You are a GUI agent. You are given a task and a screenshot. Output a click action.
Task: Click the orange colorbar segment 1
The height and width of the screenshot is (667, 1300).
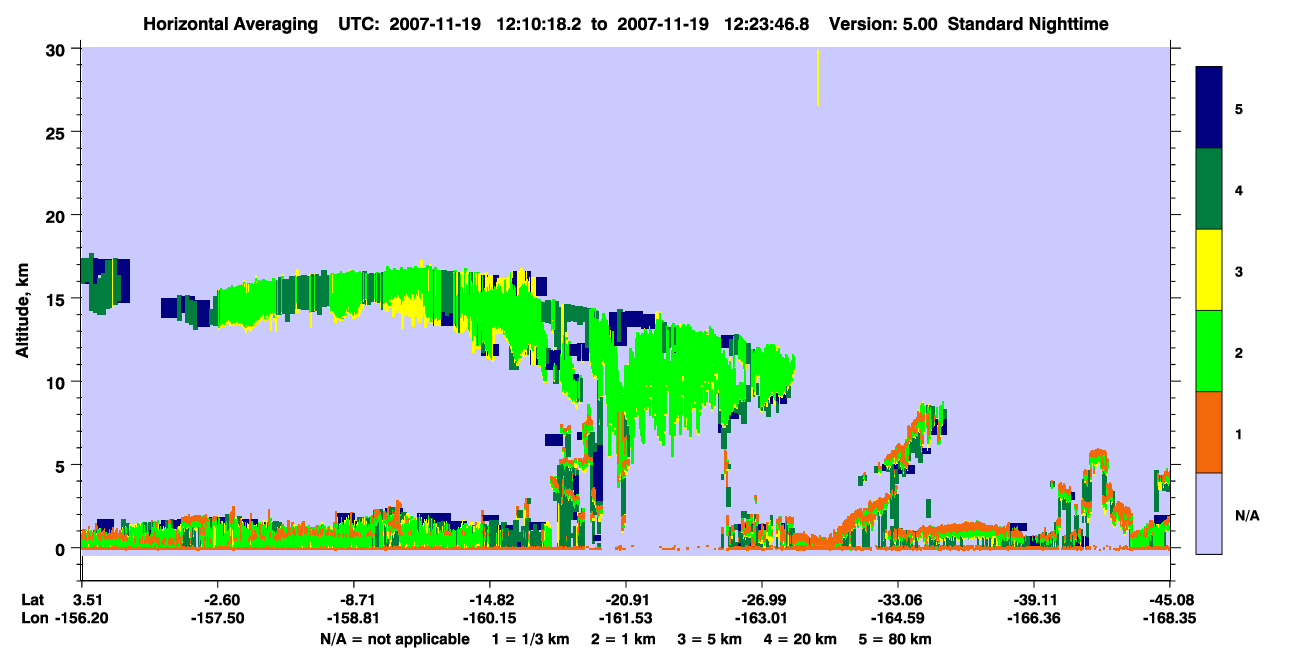(1209, 432)
